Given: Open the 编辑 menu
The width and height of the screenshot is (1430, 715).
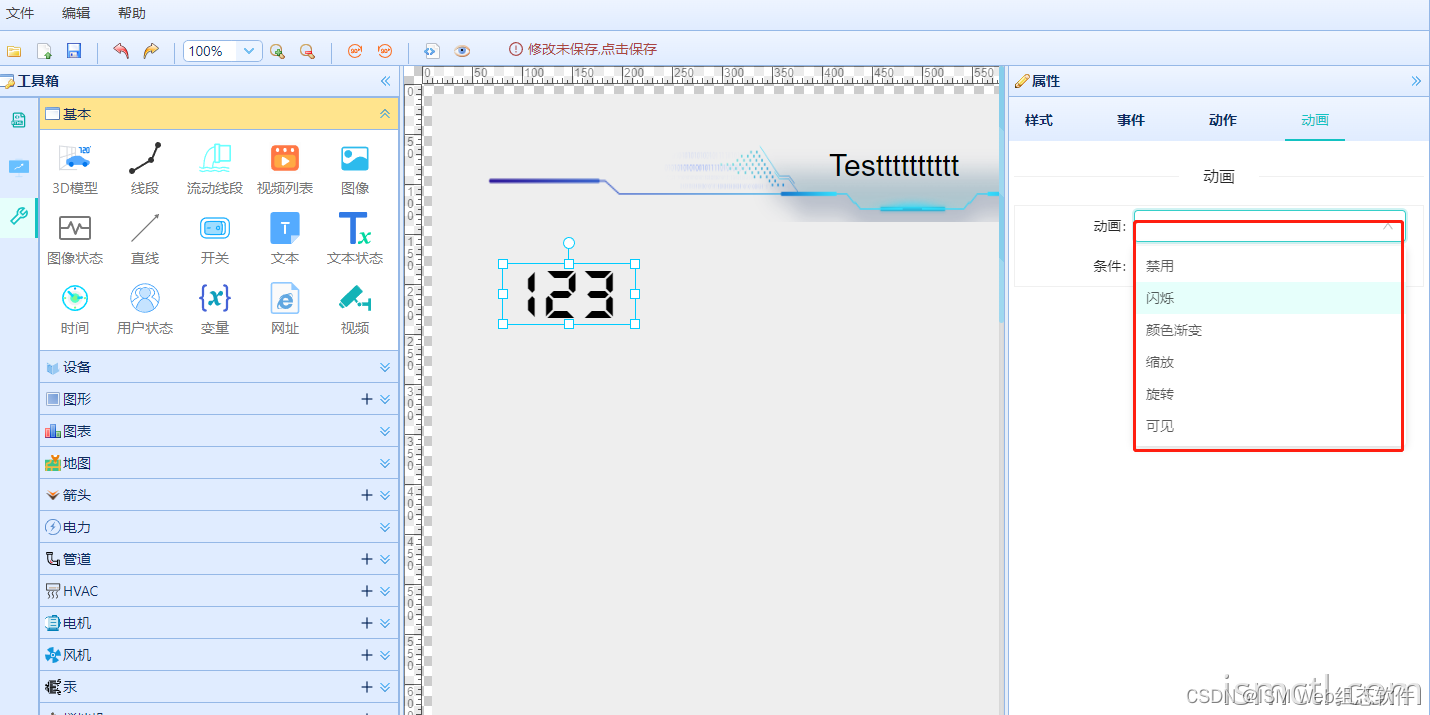Looking at the screenshot, I should pyautogui.click(x=76, y=13).
